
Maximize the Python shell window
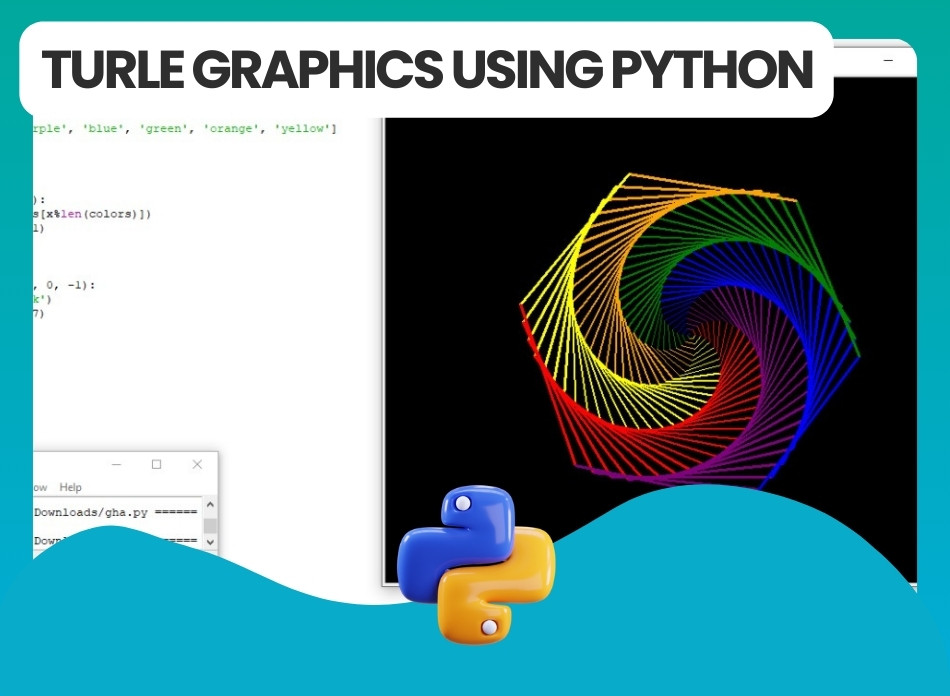click(156, 464)
